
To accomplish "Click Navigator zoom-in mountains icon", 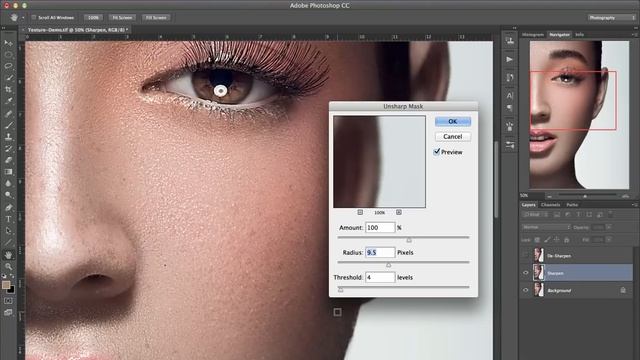I will click(x=625, y=196).
